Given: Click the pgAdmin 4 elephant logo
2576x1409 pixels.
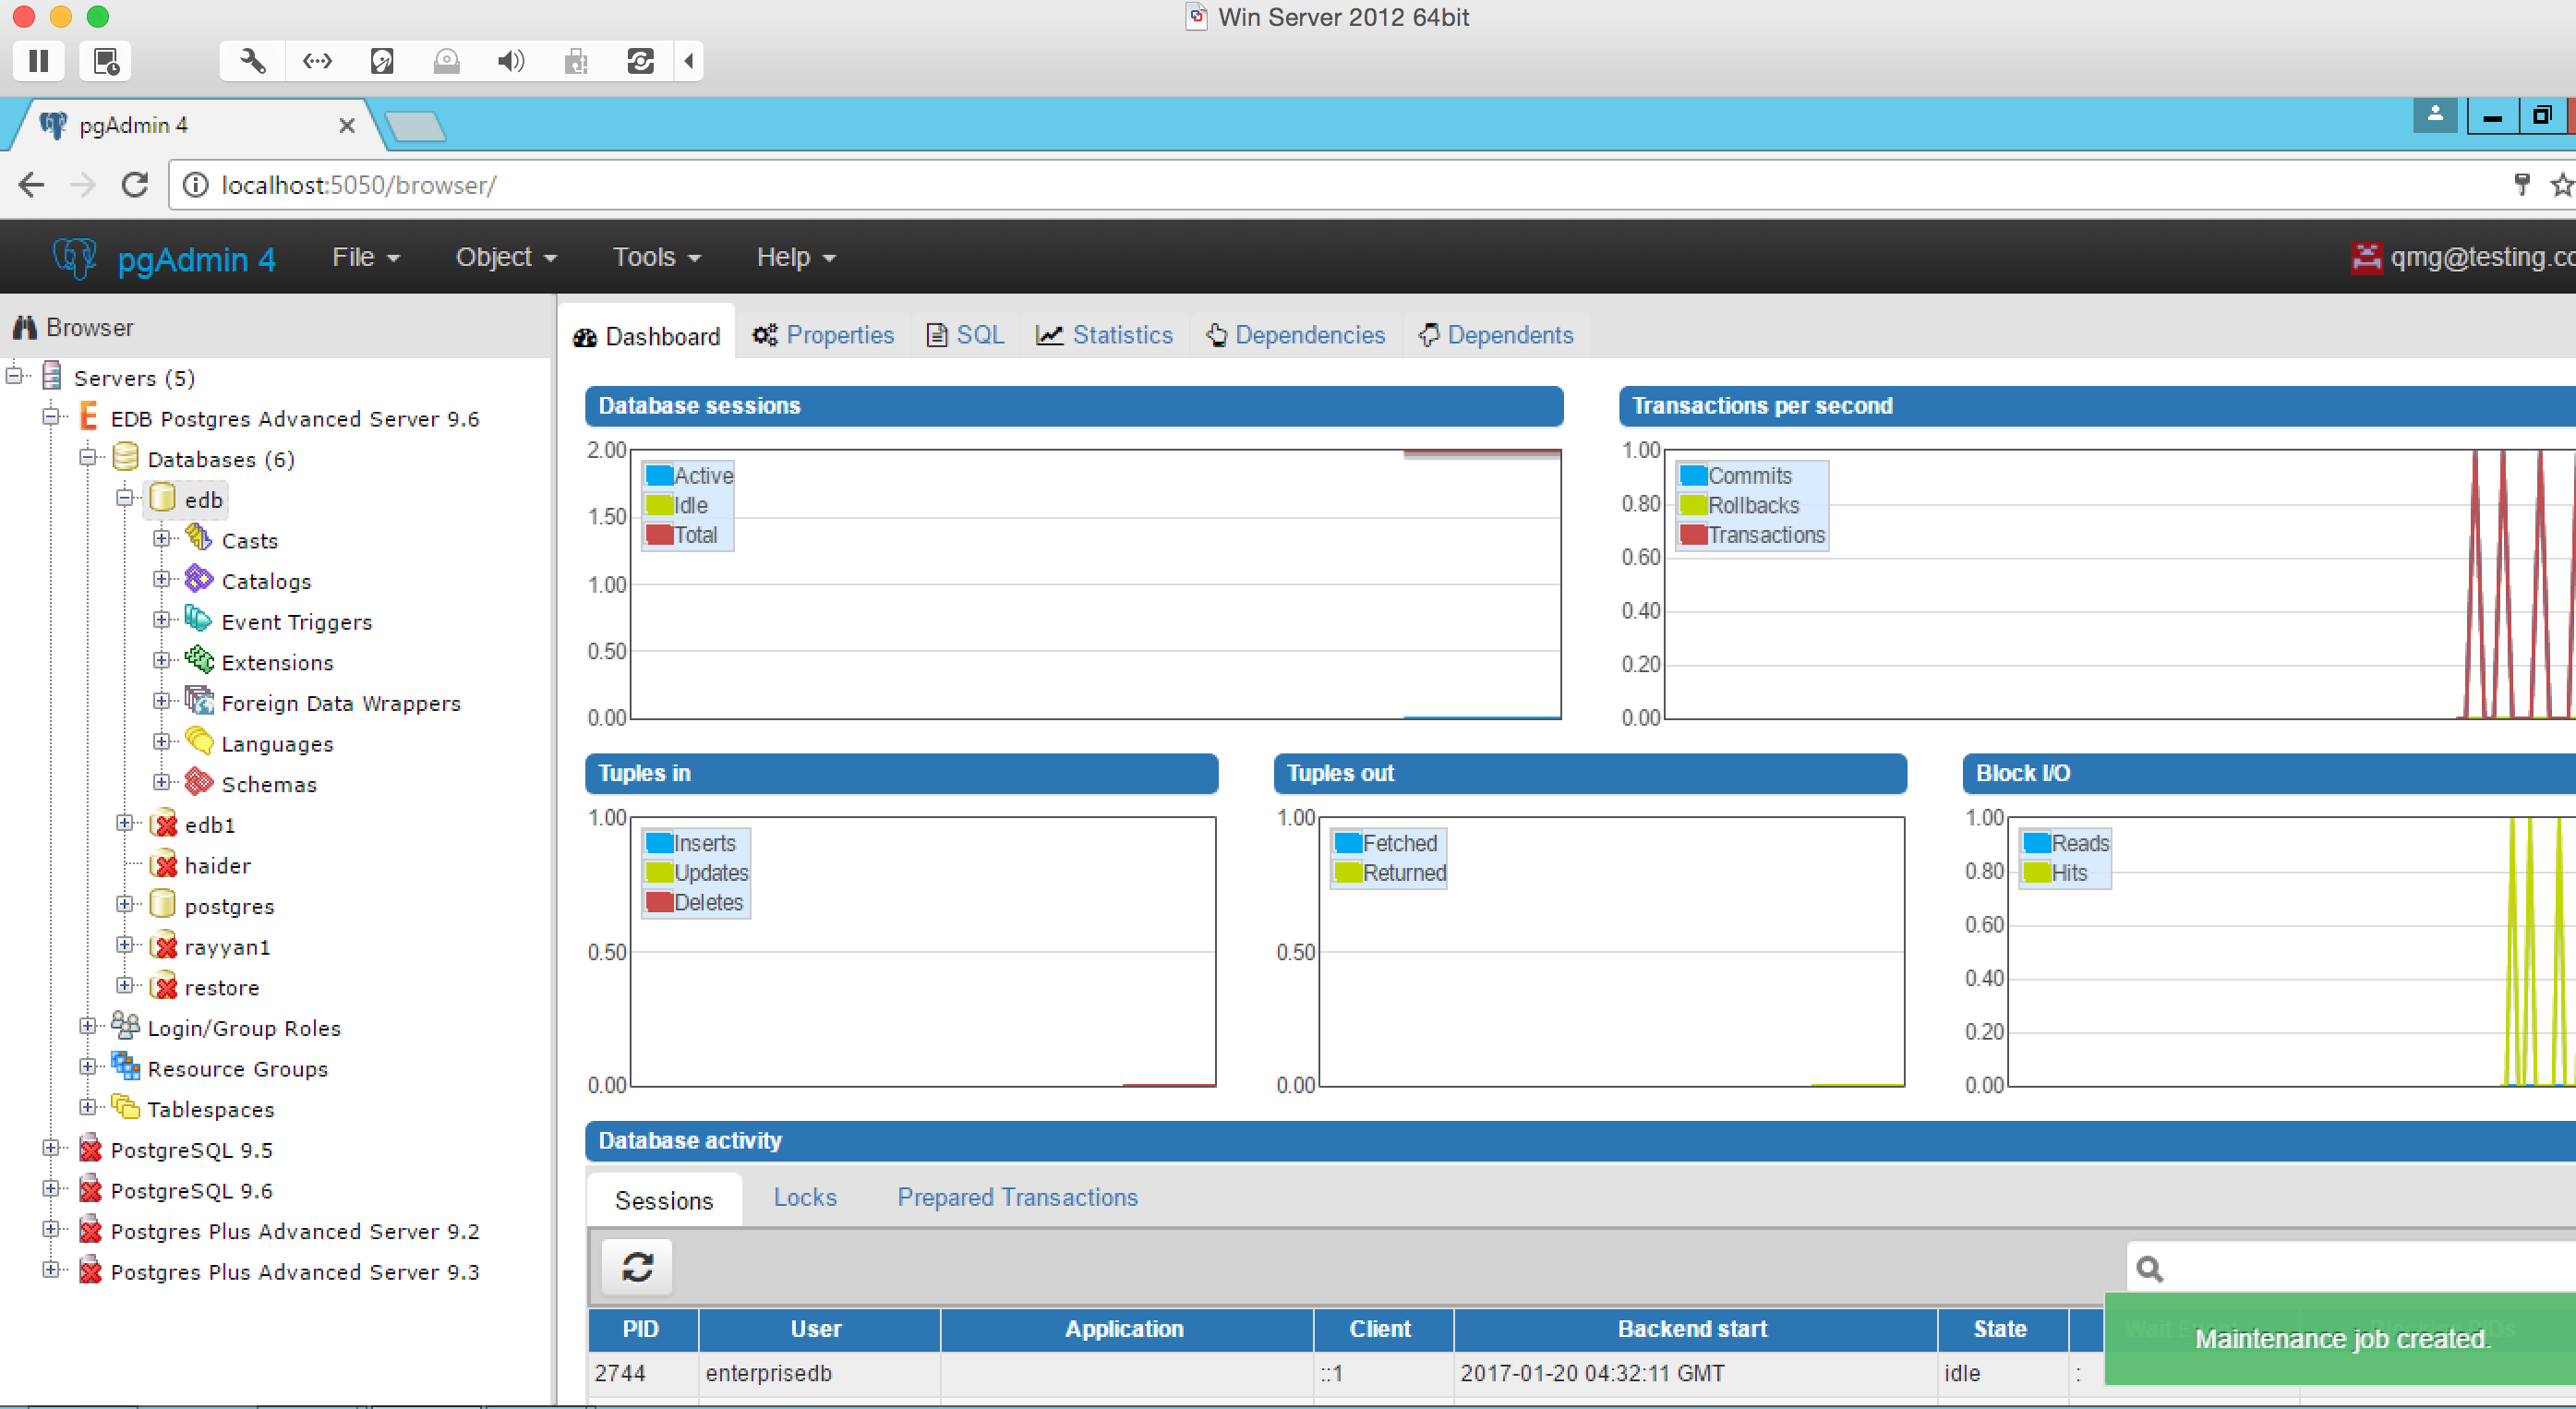Looking at the screenshot, I should tap(75, 258).
